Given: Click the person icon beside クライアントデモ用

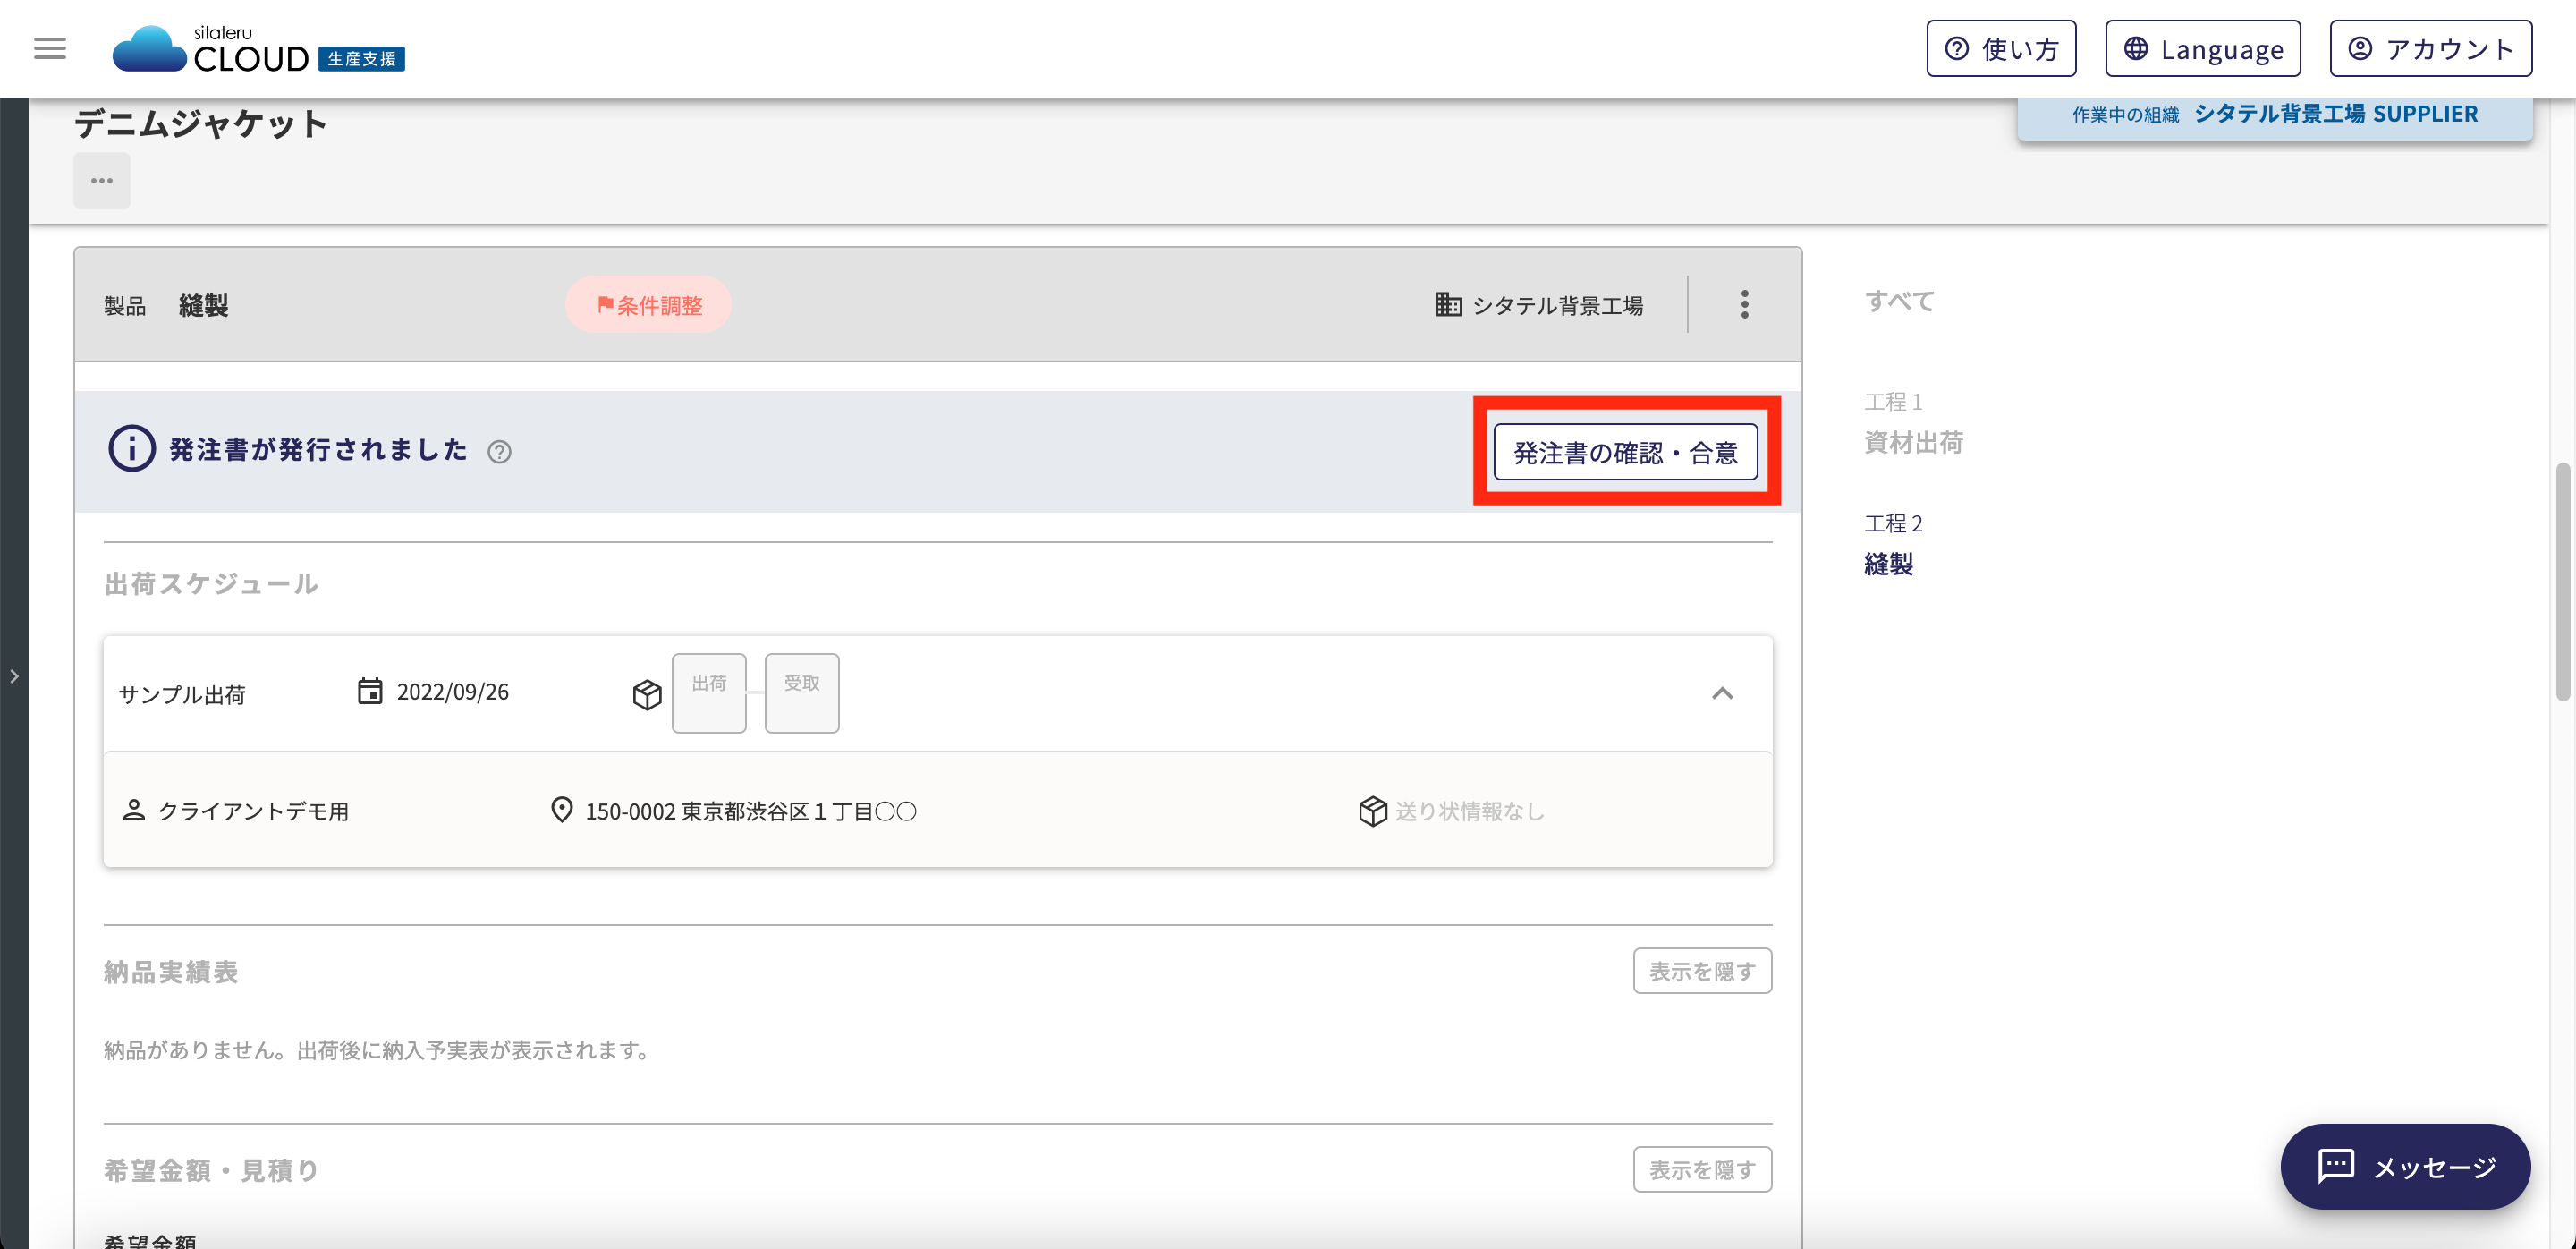Looking at the screenshot, I should pyautogui.click(x=133, y=810).
